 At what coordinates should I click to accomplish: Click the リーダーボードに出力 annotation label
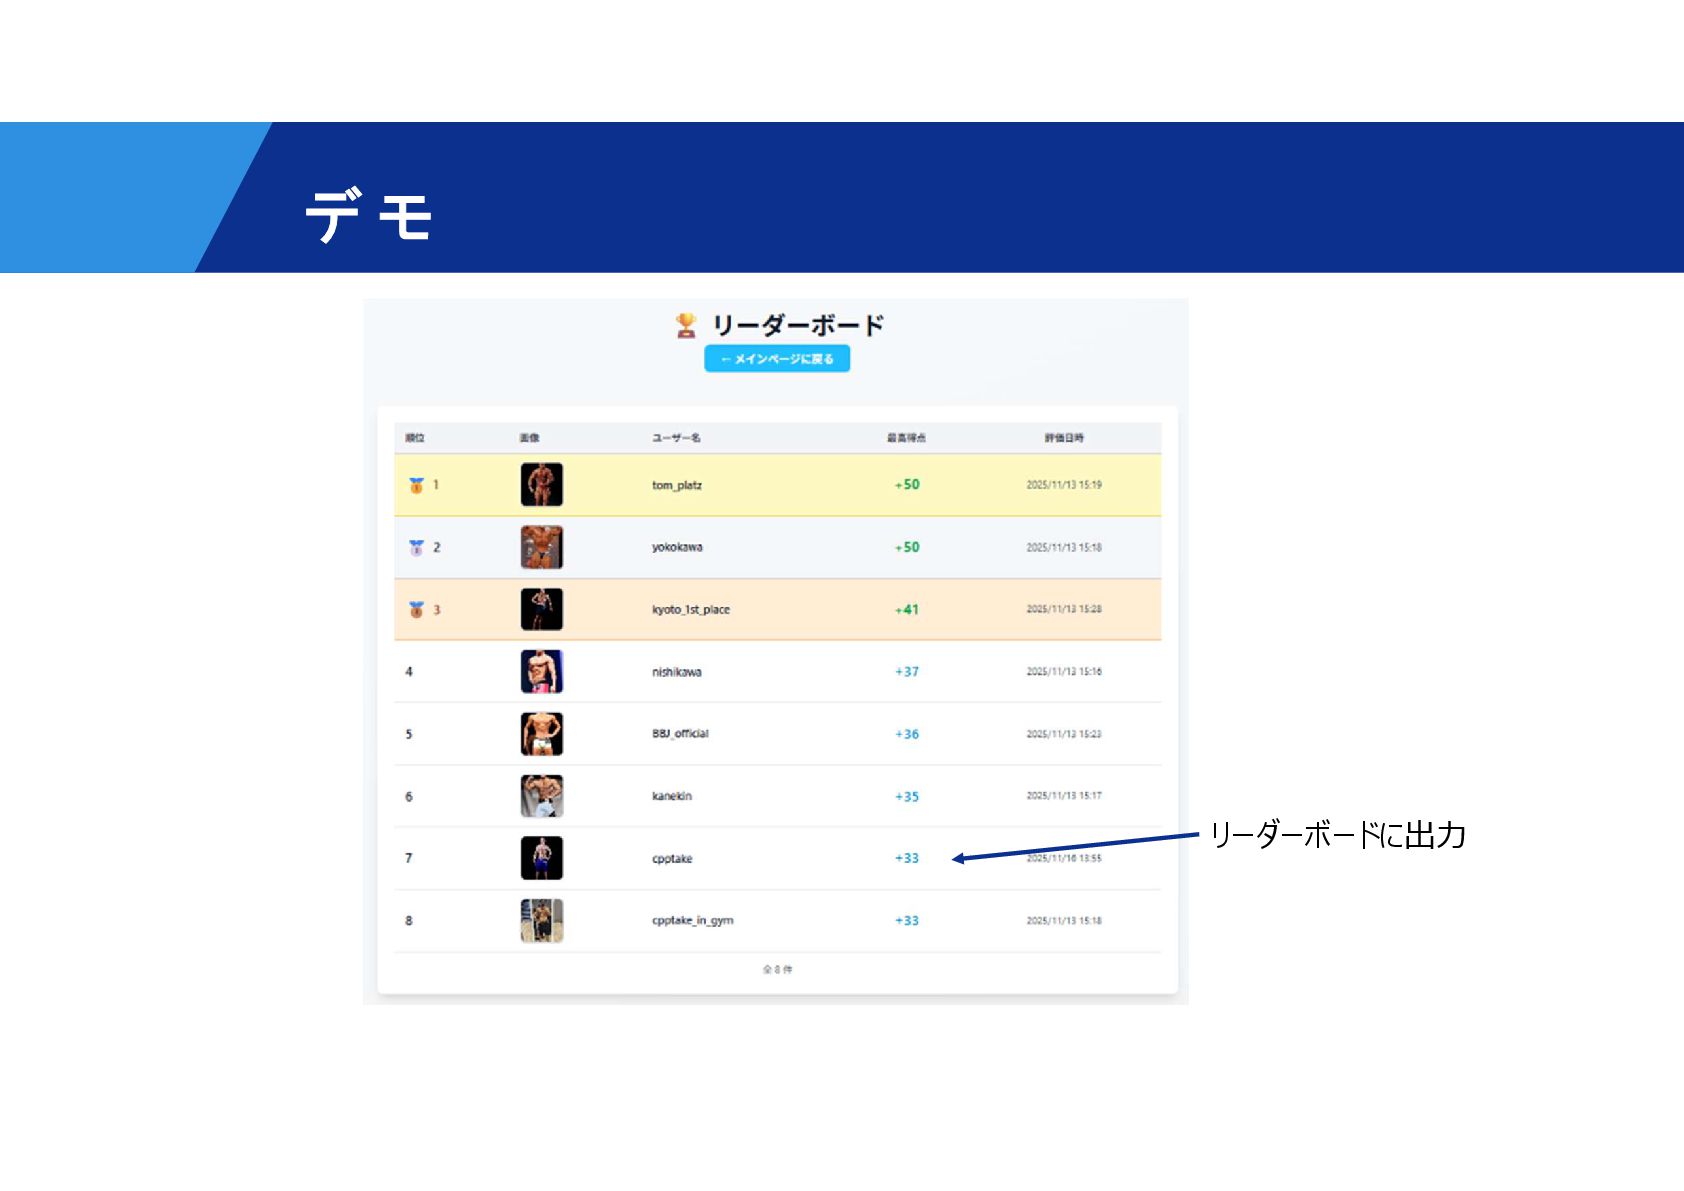tap(1338, 835)
